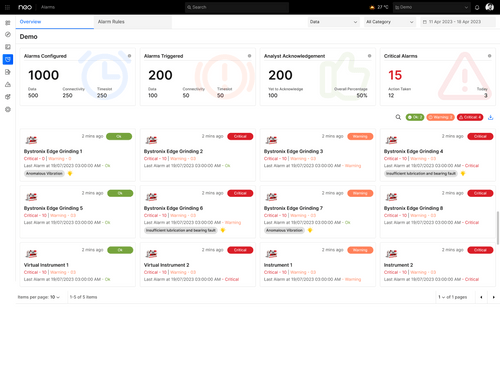Open the Virtual Instrument 2 title

coord(166,265)
